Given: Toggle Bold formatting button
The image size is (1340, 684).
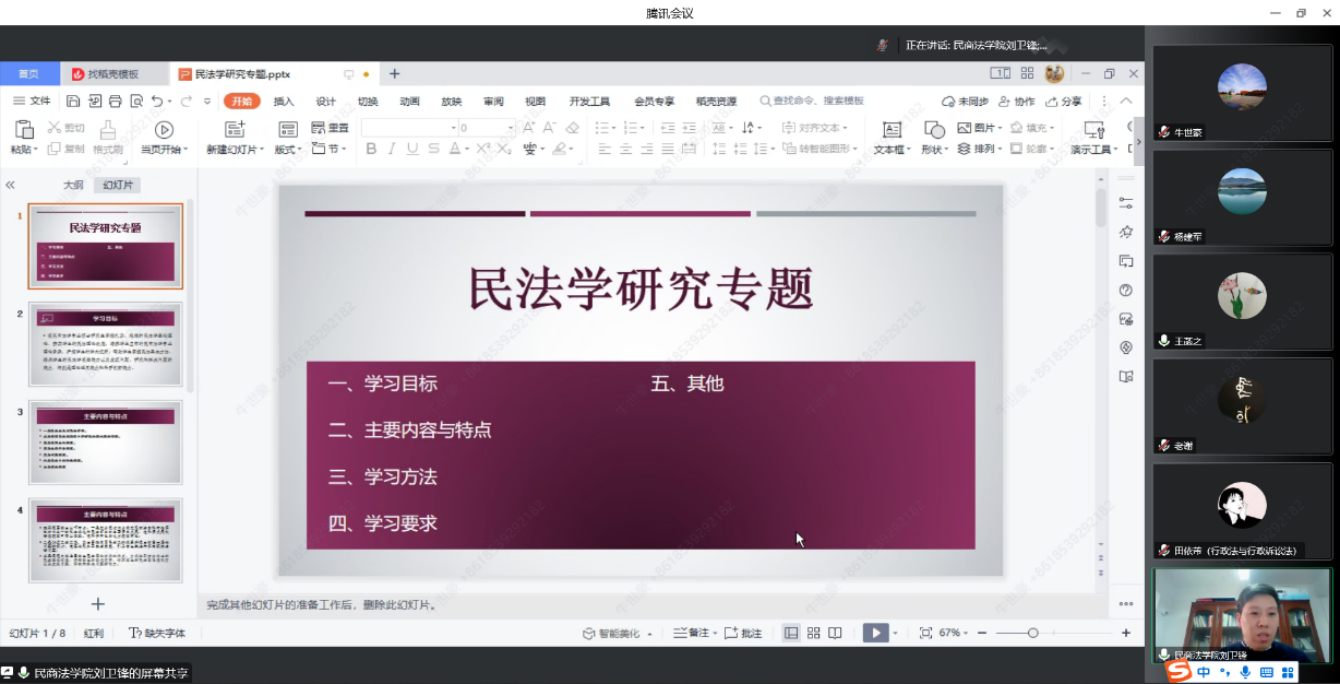Looking at the screenshot, I should pos(371,149).
